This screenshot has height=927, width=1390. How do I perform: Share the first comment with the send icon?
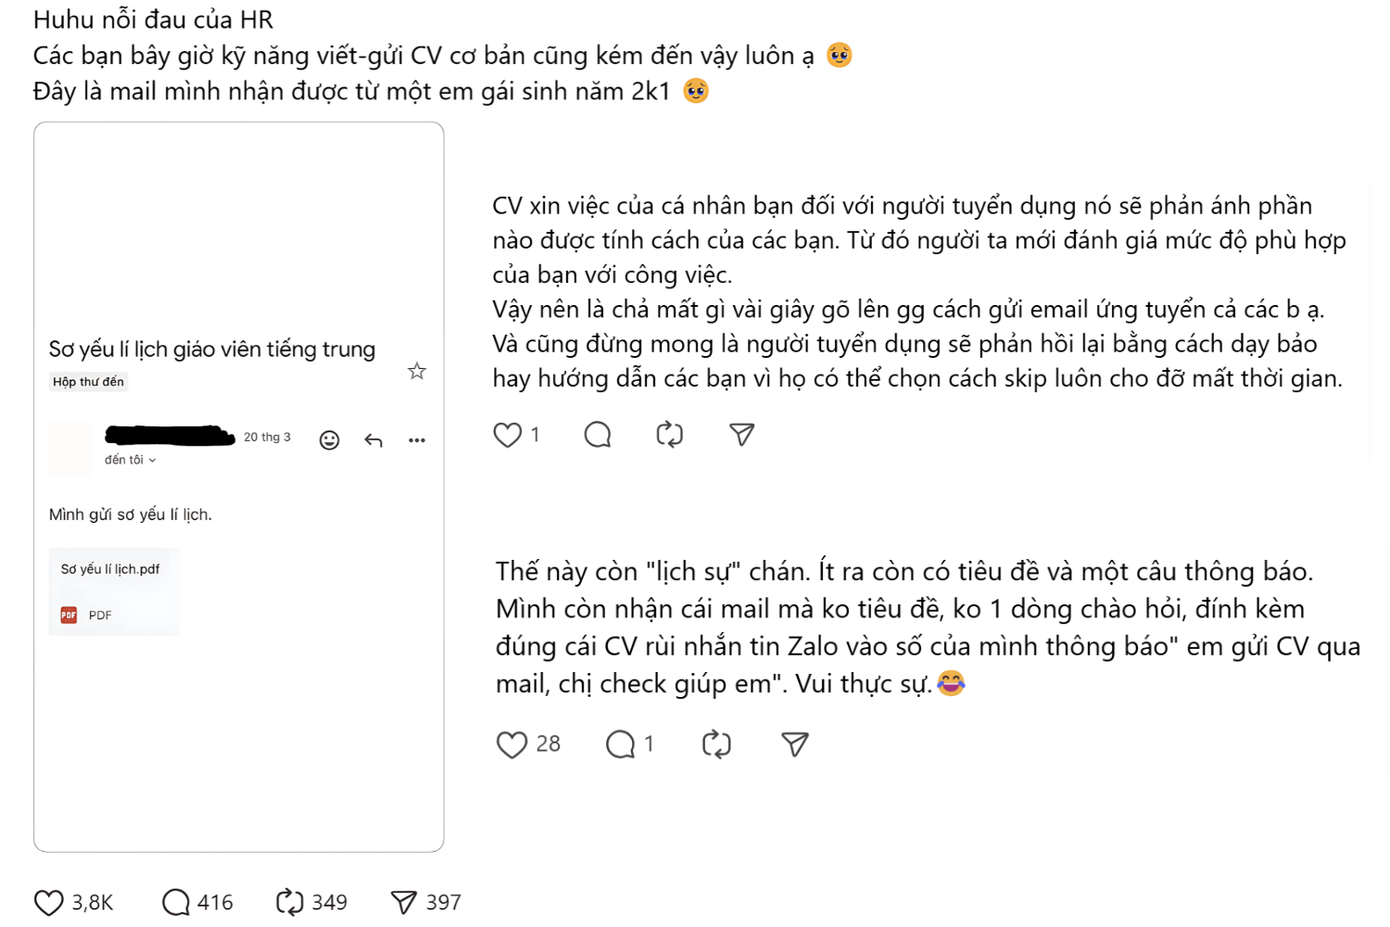(x=740, y=434)
